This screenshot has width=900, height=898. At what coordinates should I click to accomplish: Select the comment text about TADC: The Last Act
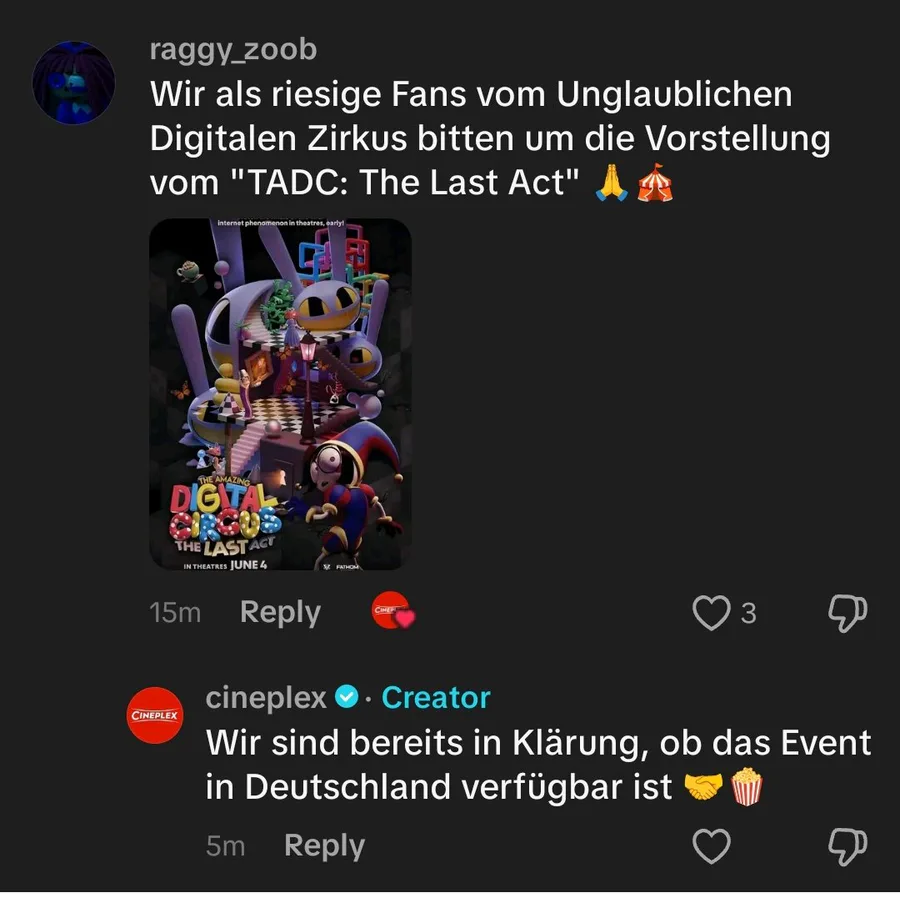(490, 138)
